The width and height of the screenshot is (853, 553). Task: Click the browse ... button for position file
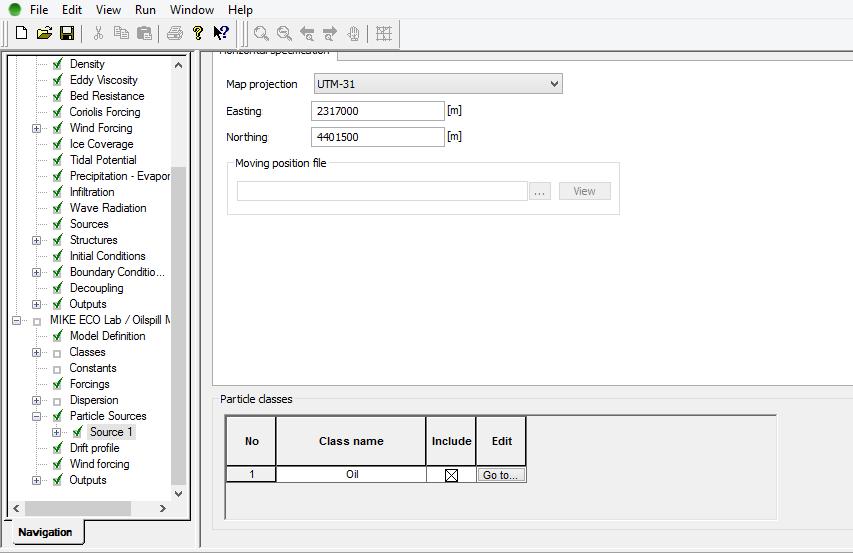coord(539,191)
